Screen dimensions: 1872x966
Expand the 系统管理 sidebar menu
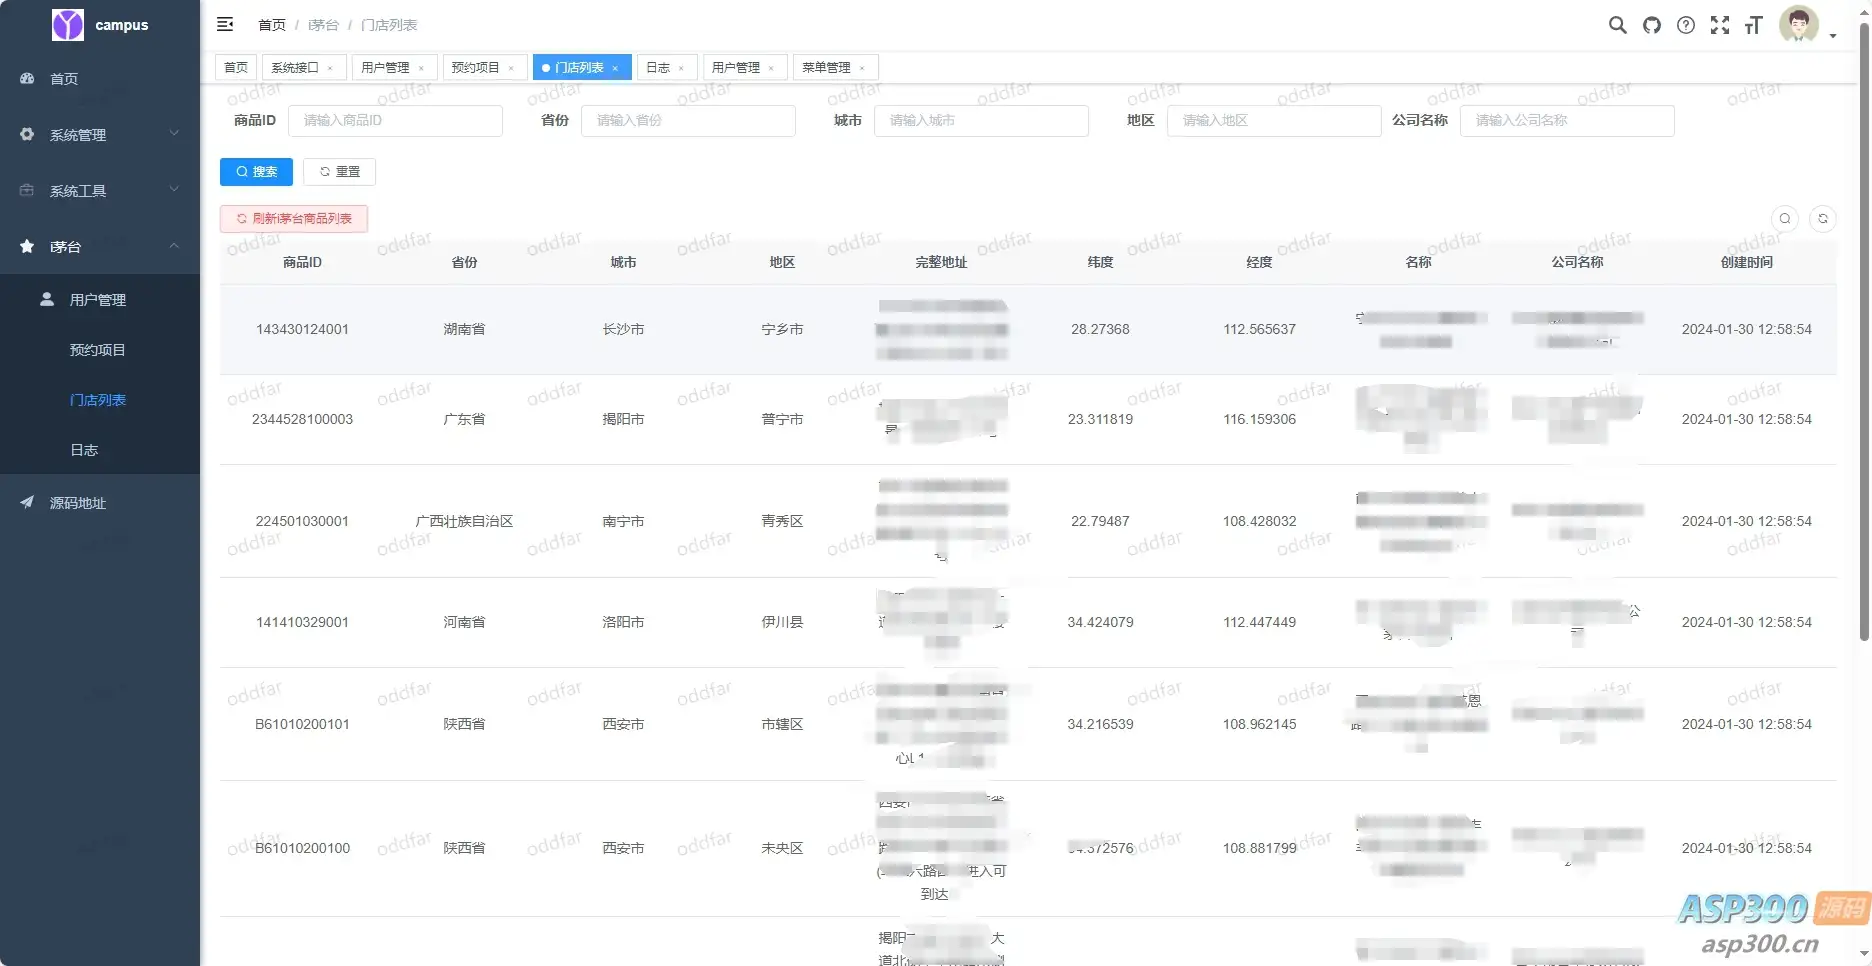(x=100, y=134)
